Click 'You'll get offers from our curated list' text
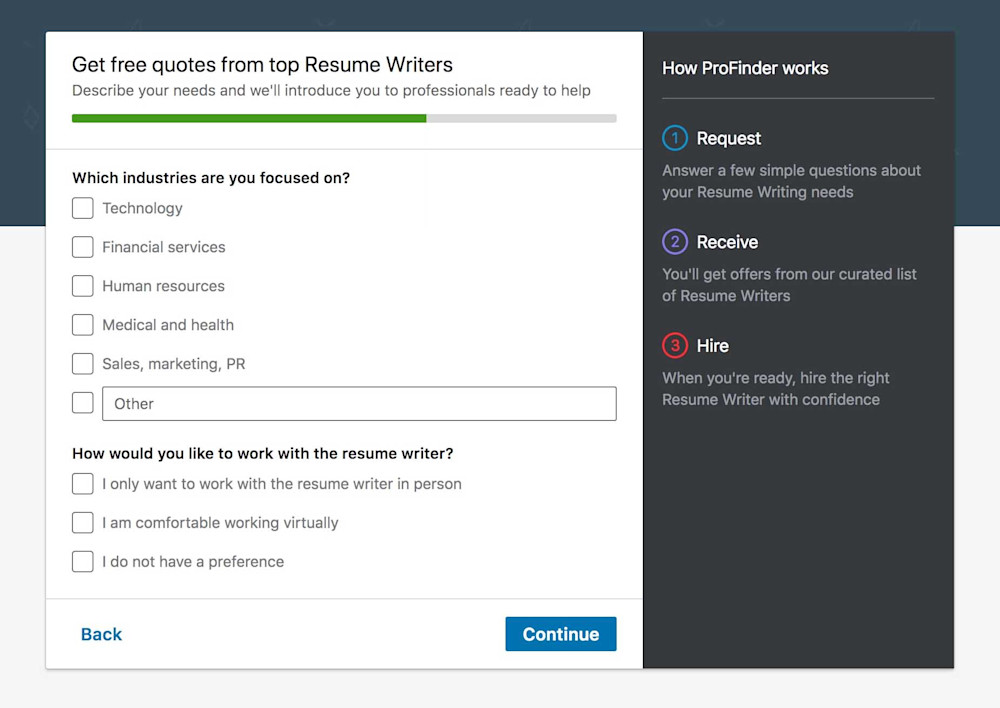The height and width of the screenshot is (708, 1000). pos(790,285)
